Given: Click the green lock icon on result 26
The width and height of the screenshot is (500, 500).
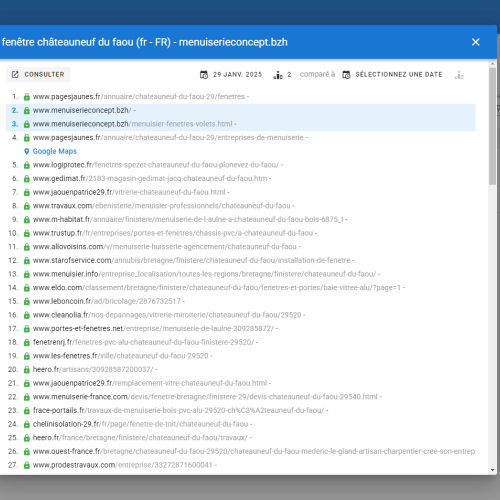Looking at the screenshot, I should click(x=27, y=452).
